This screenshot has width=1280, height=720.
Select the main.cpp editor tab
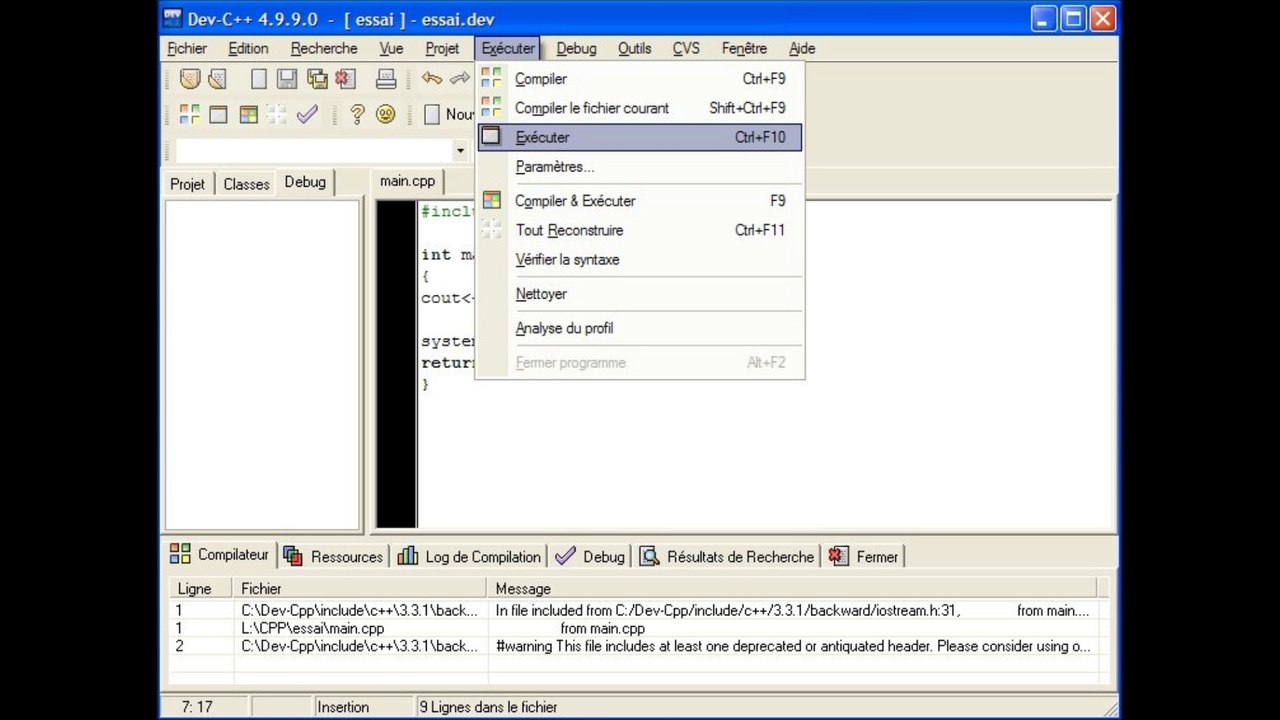[x=407, y=181]
